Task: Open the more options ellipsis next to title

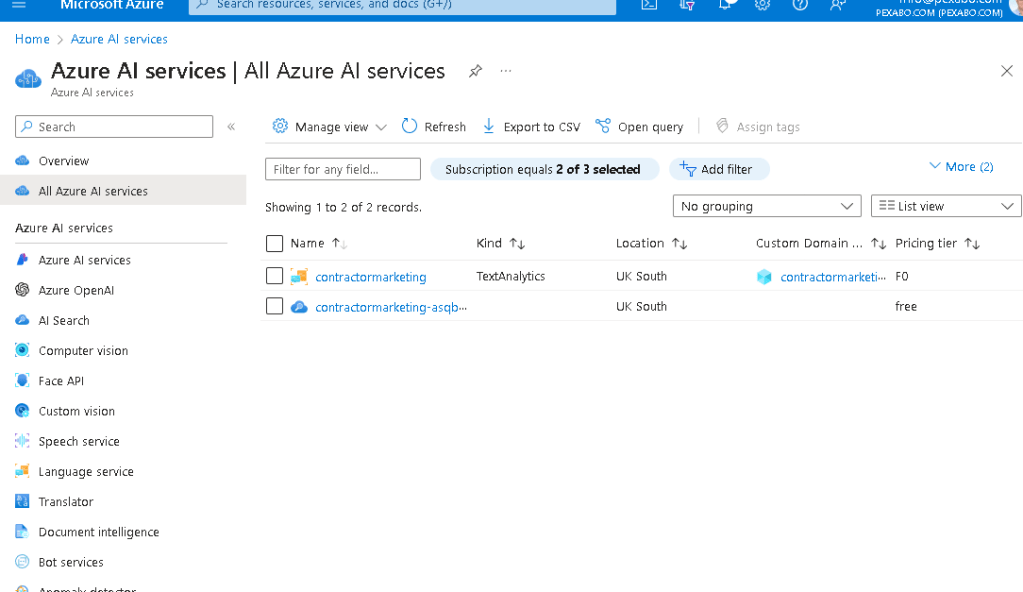Action: pos(506,70)
